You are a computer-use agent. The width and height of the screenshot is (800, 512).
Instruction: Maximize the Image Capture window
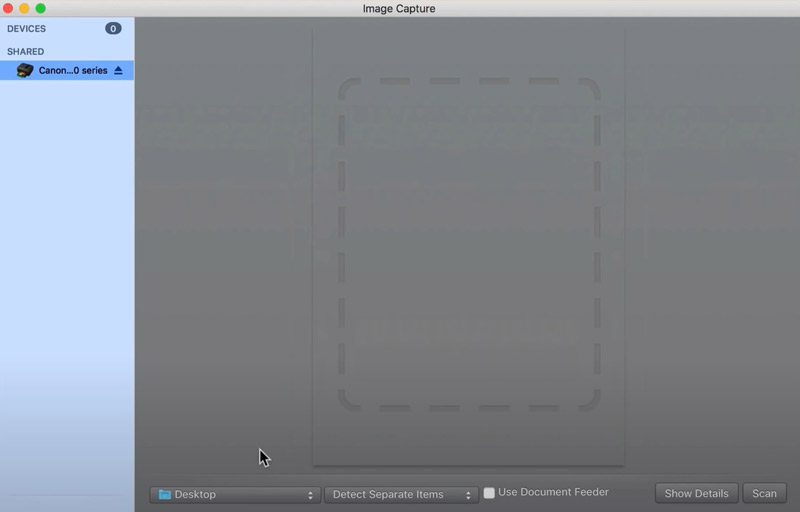click(x=40, y=8)
